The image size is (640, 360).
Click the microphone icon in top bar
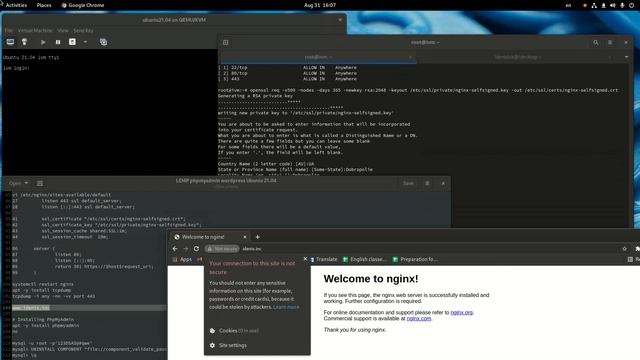(622, 5)
